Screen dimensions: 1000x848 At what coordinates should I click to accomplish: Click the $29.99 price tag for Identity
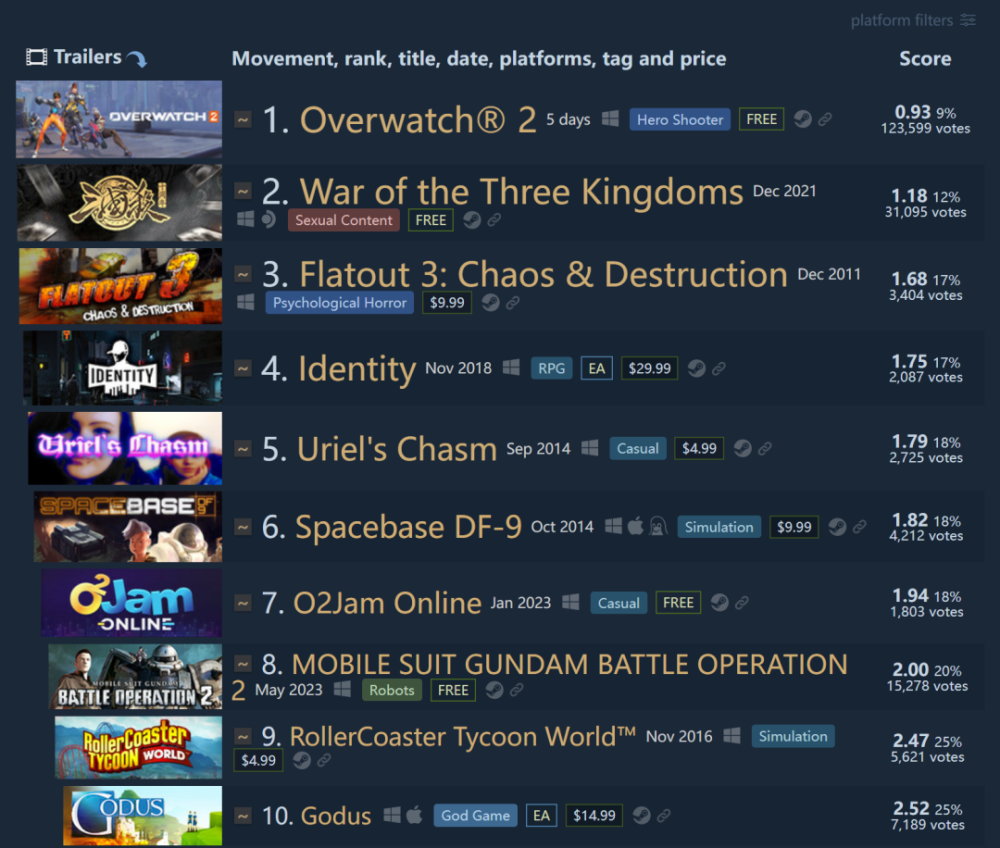point(649,369)
